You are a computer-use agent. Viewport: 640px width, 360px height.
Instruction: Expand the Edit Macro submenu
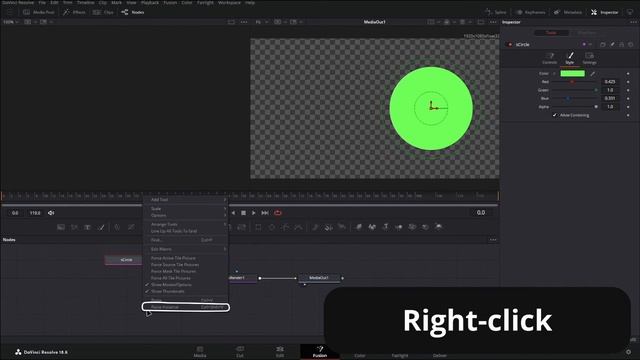pyautogui.click(x=185, y=249)
